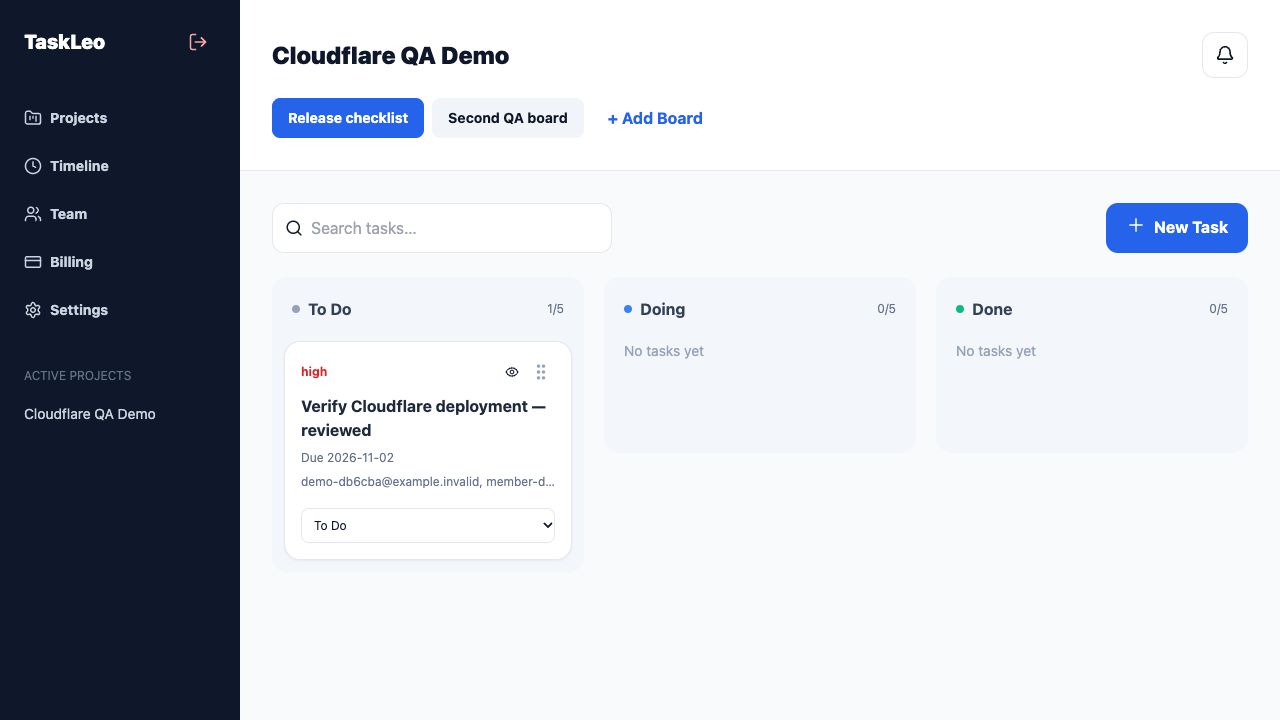This screenshot has height=720, width=1280.
Task: Click the Due 2026-11-02 date text
Action: point(347,458)
